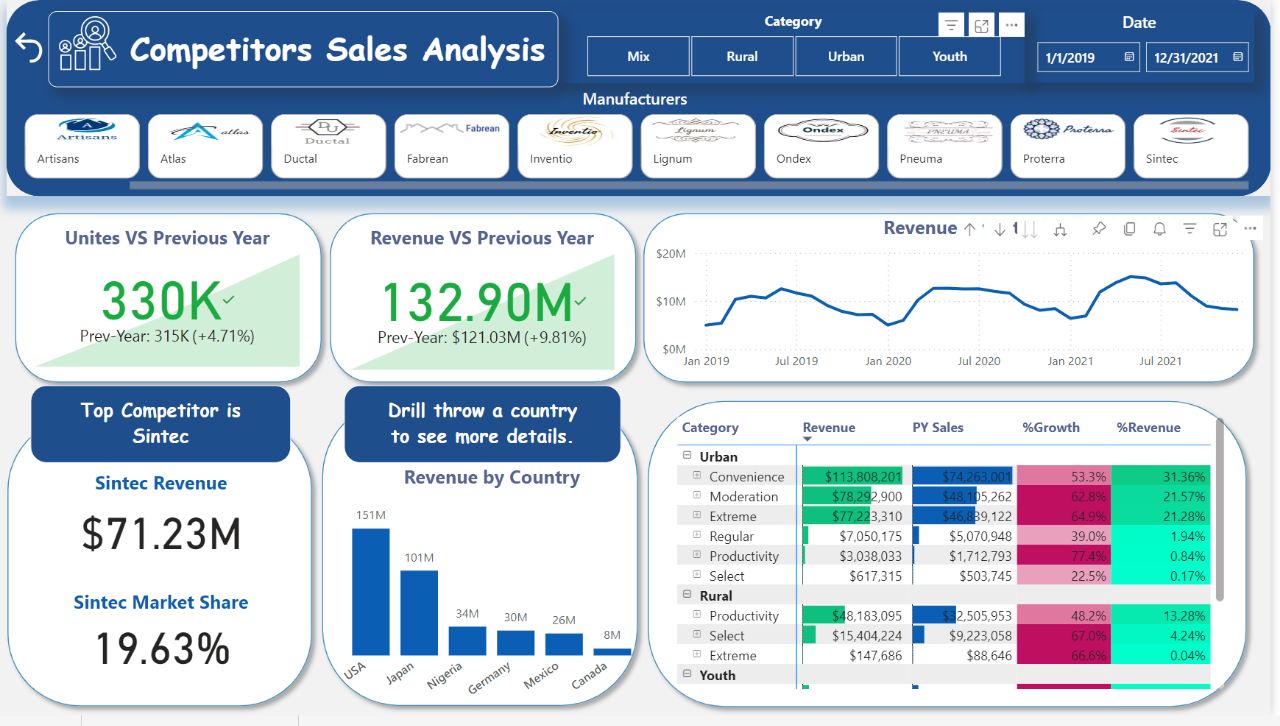Viewport: 1280px width, 726px height.
Task: Open more options on Revenue chart
Action: pyautogui.click(x=1250, y=229)
